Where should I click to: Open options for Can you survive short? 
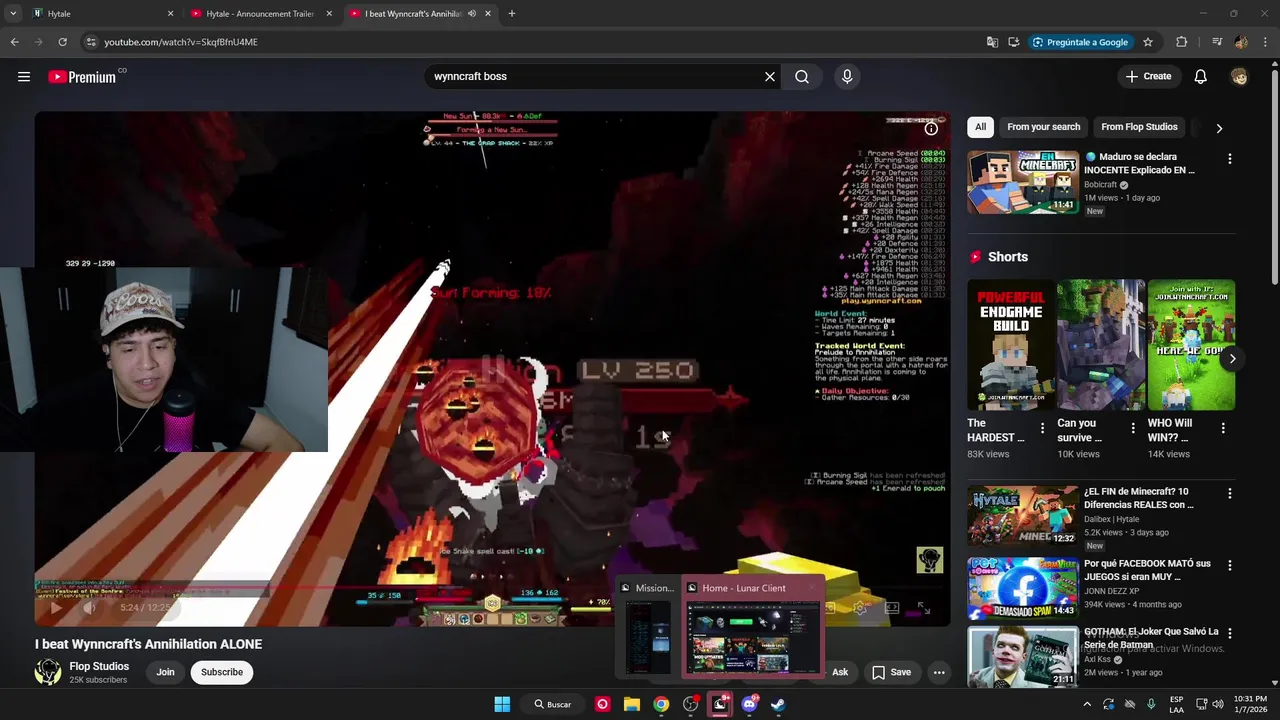(x=1132, y=428)
